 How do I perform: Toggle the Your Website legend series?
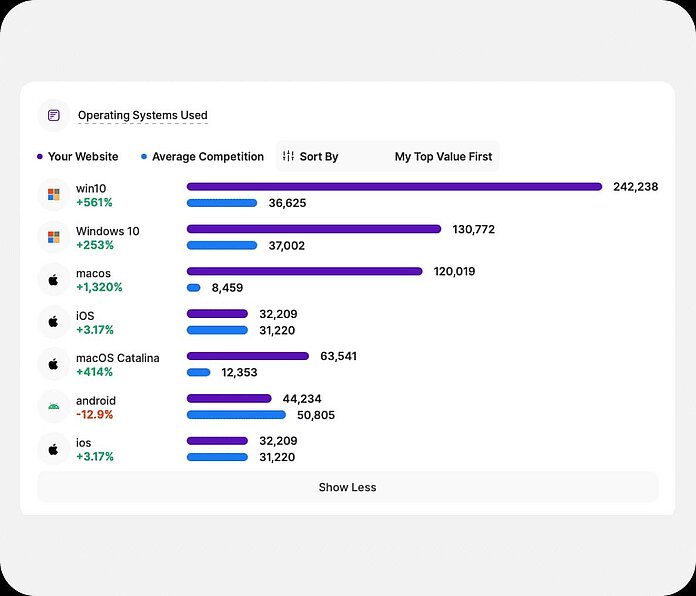pos(82,157)
